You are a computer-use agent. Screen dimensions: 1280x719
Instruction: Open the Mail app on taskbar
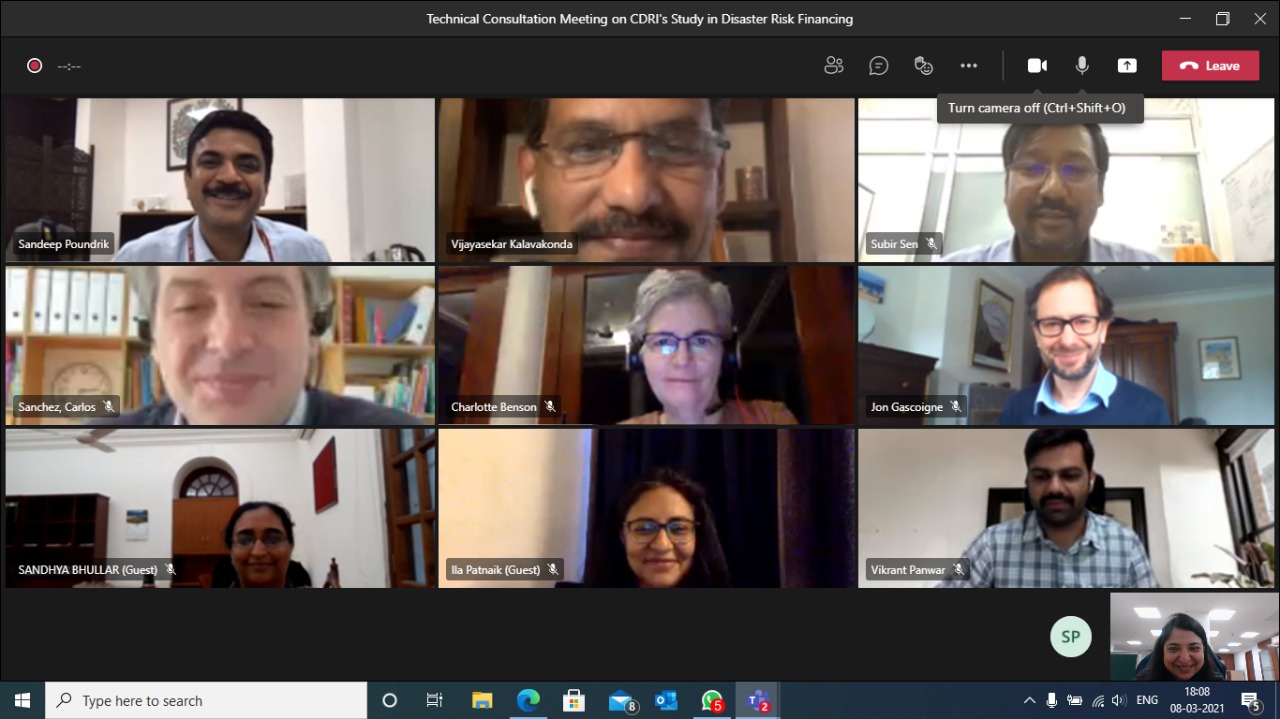point(621,700)
